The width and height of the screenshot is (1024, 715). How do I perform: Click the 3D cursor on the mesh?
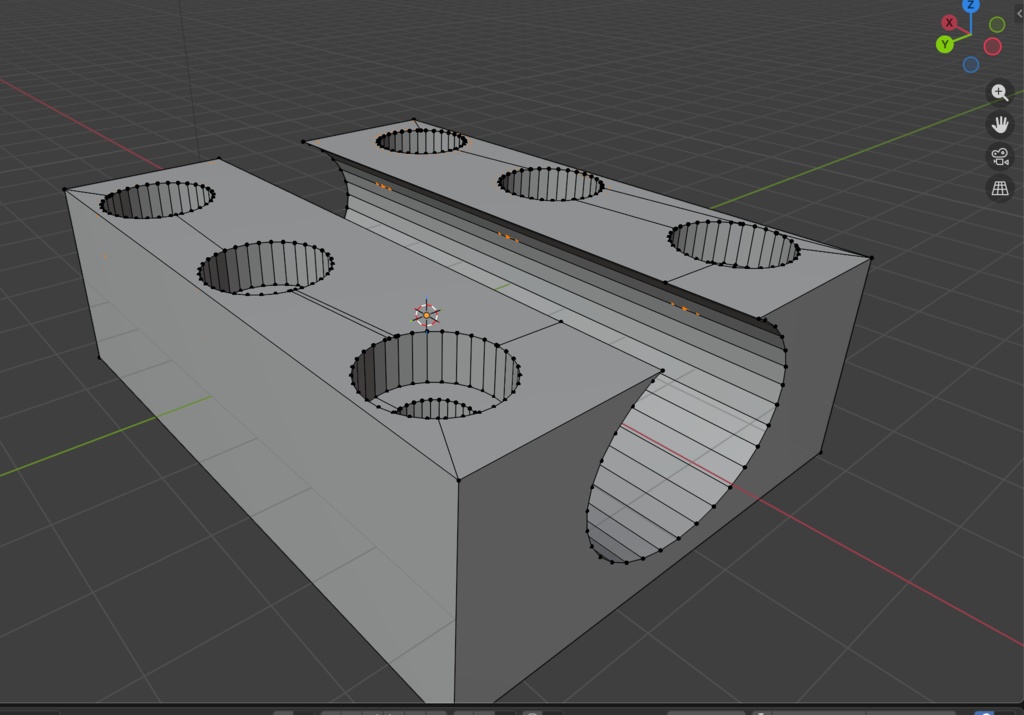pos(426,315)
